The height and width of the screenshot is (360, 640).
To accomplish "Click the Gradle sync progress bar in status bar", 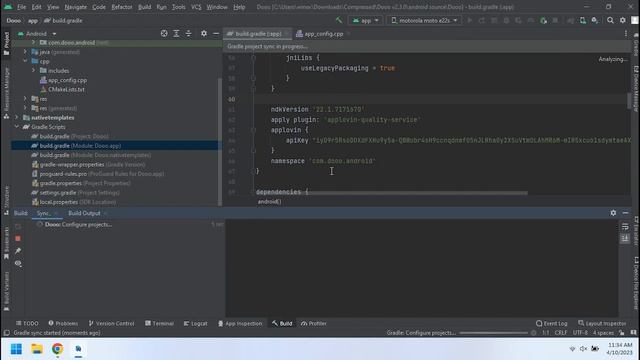I will click(x=493, y=333).
